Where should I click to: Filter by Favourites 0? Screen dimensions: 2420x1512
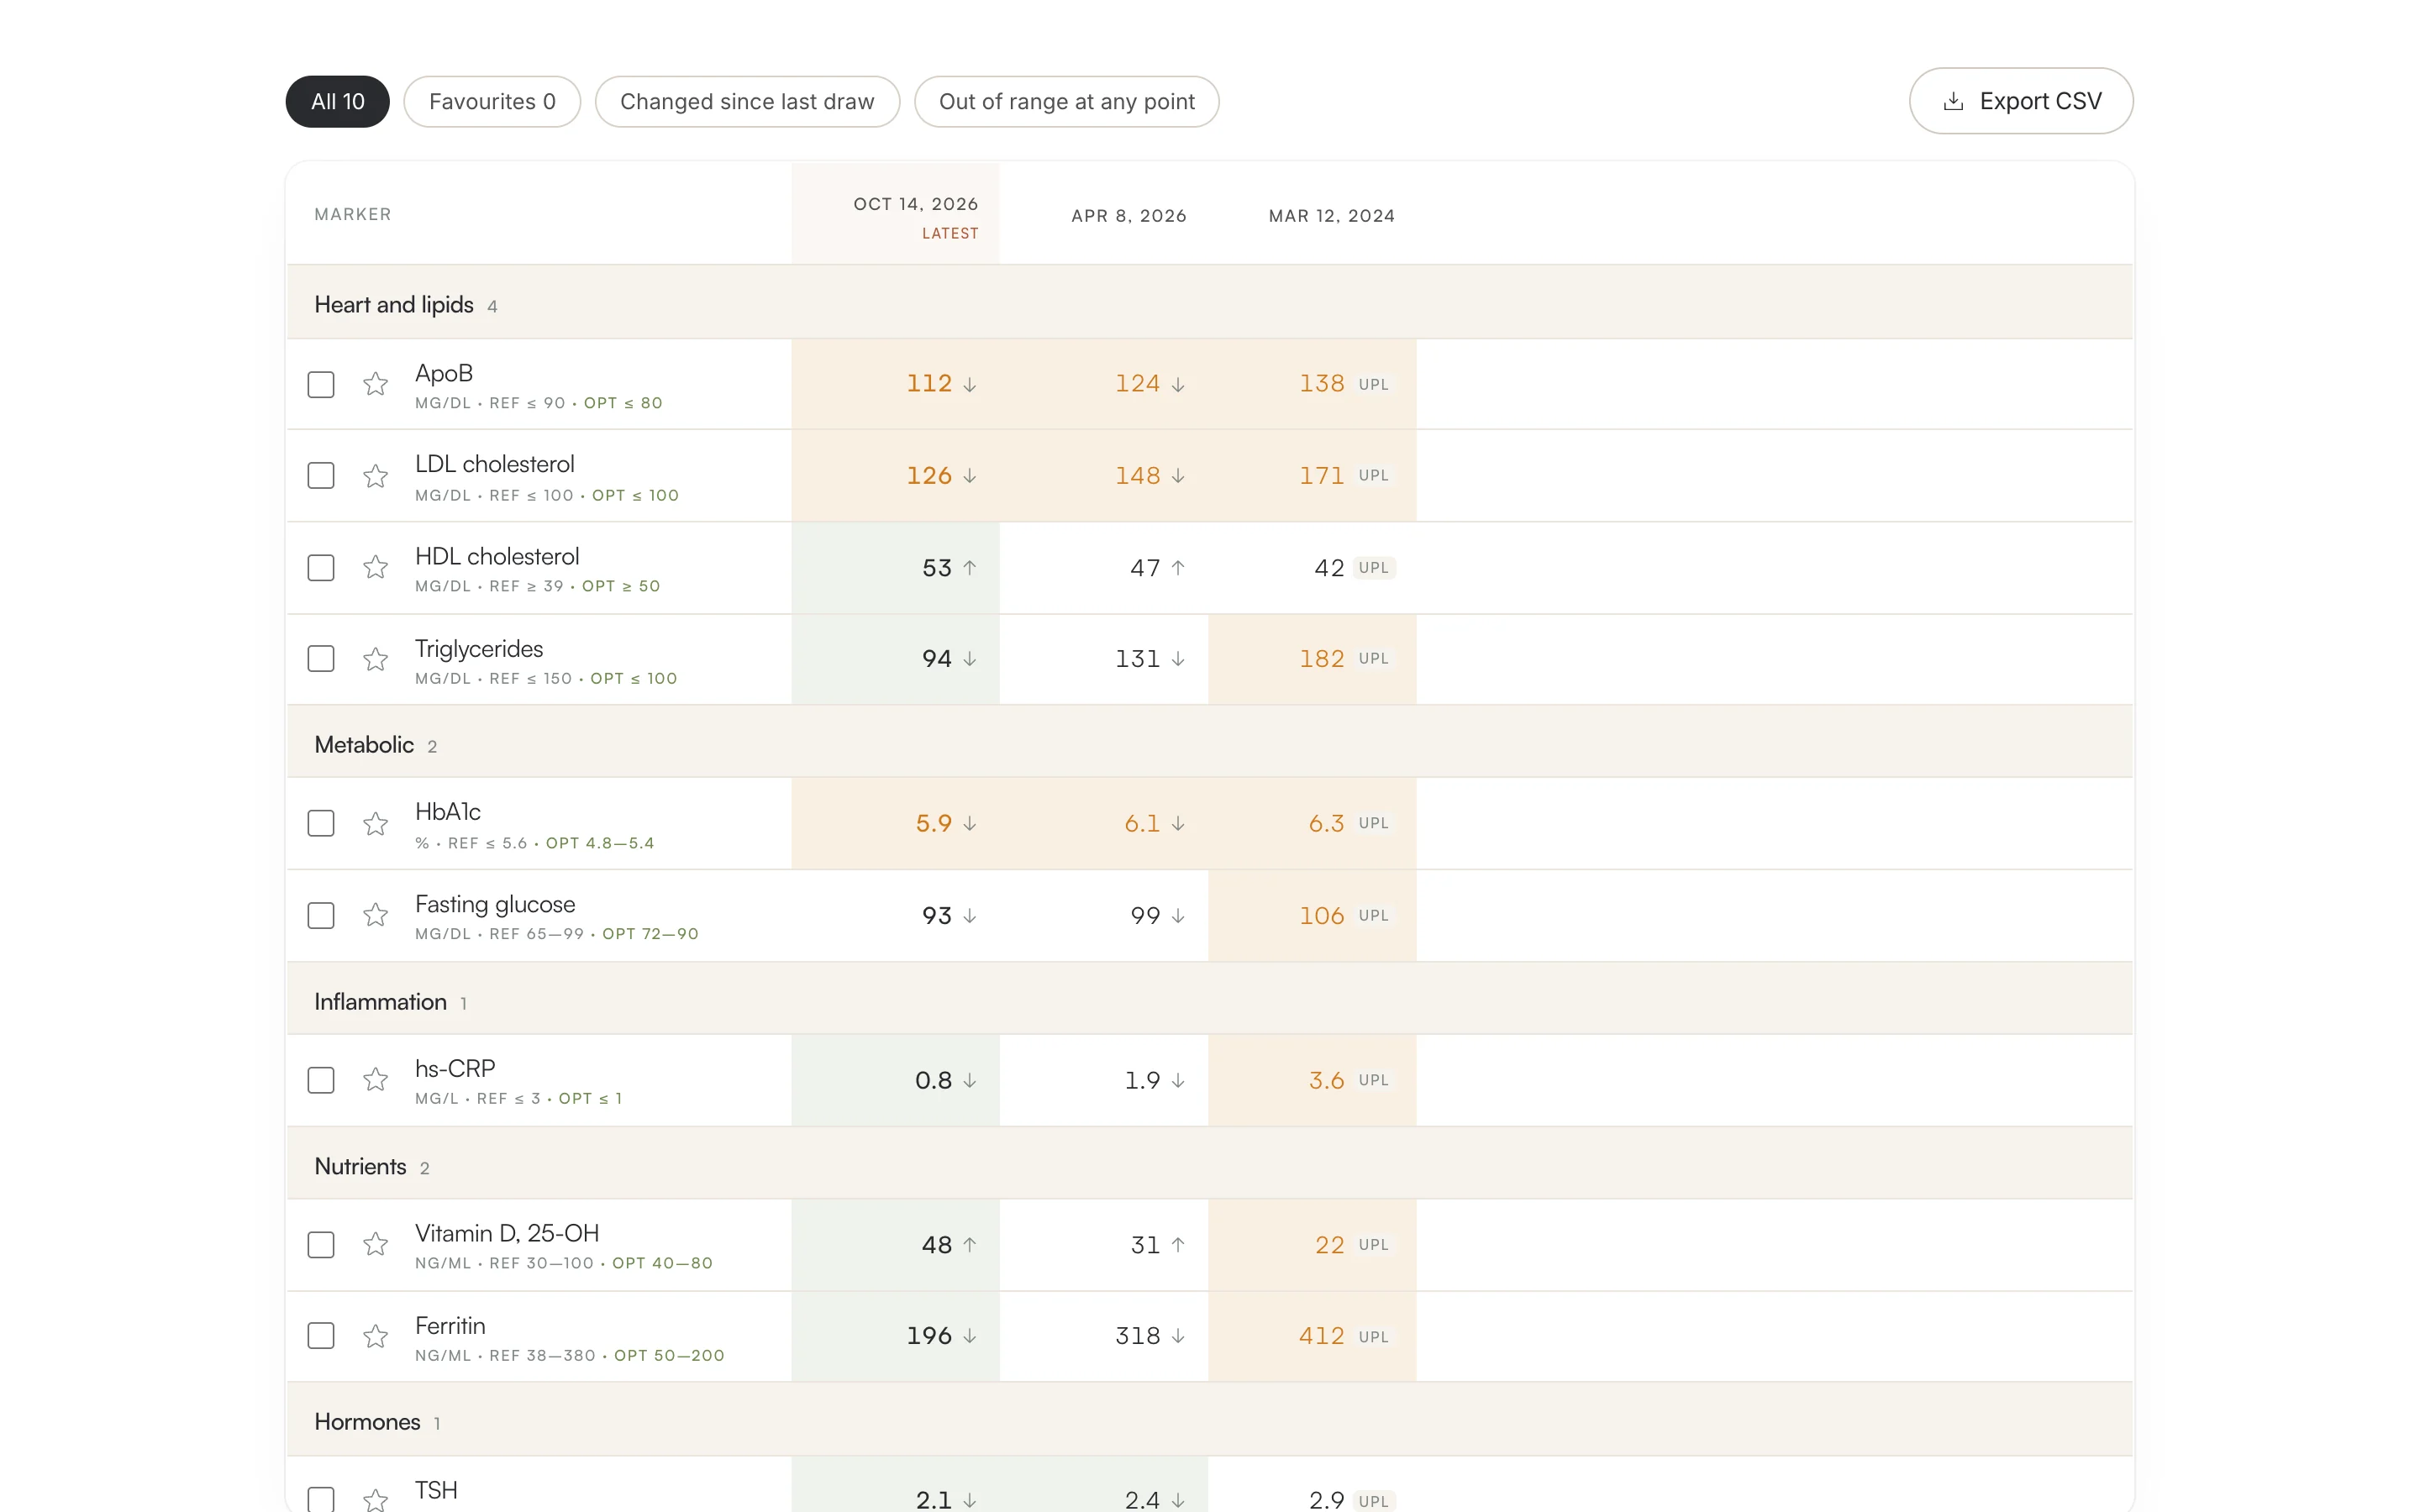[x=492, y=102]
